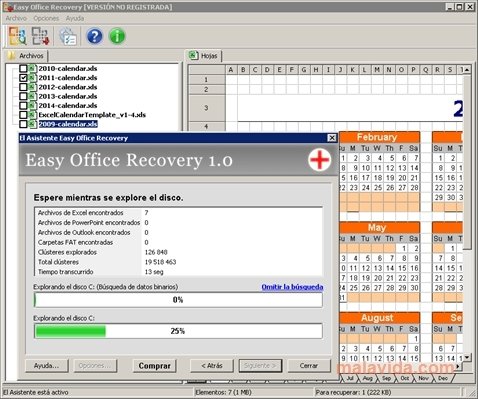Close the Easy Office Recovery wizard dialog

point(332,138)
